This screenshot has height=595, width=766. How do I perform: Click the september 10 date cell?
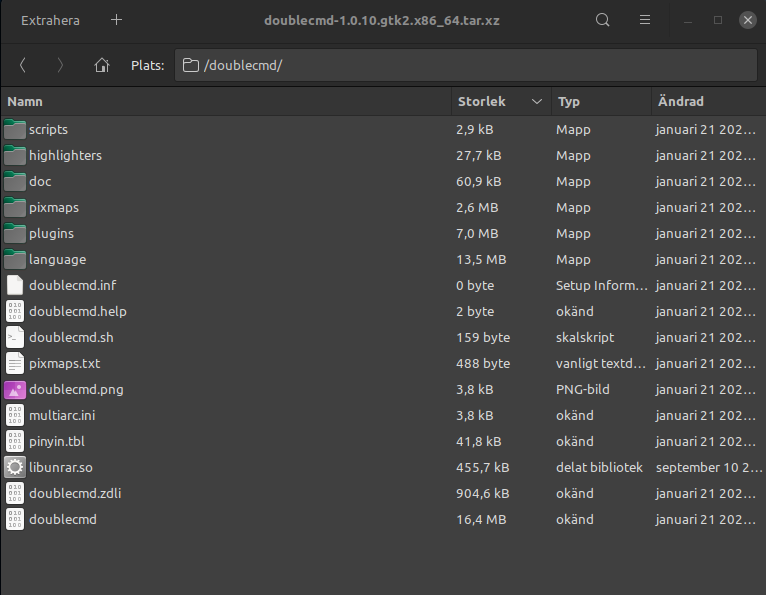709,468
